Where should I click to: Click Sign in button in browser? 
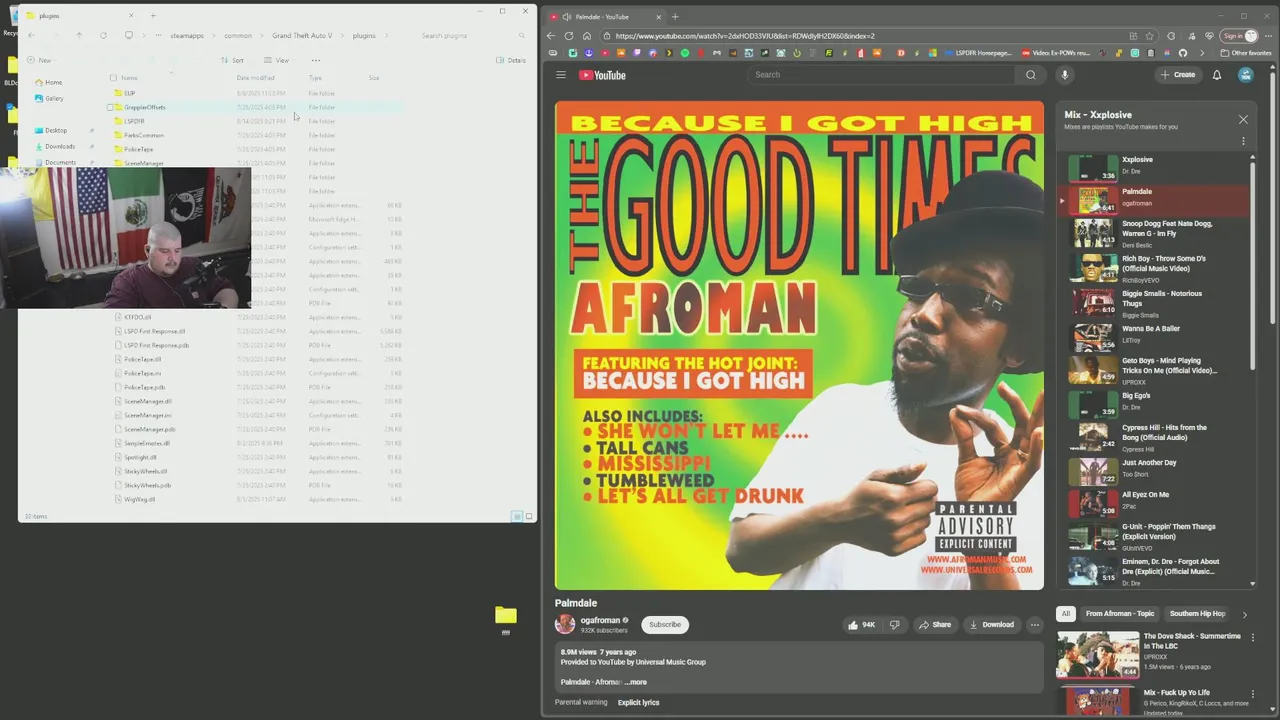pos(1239,36)
